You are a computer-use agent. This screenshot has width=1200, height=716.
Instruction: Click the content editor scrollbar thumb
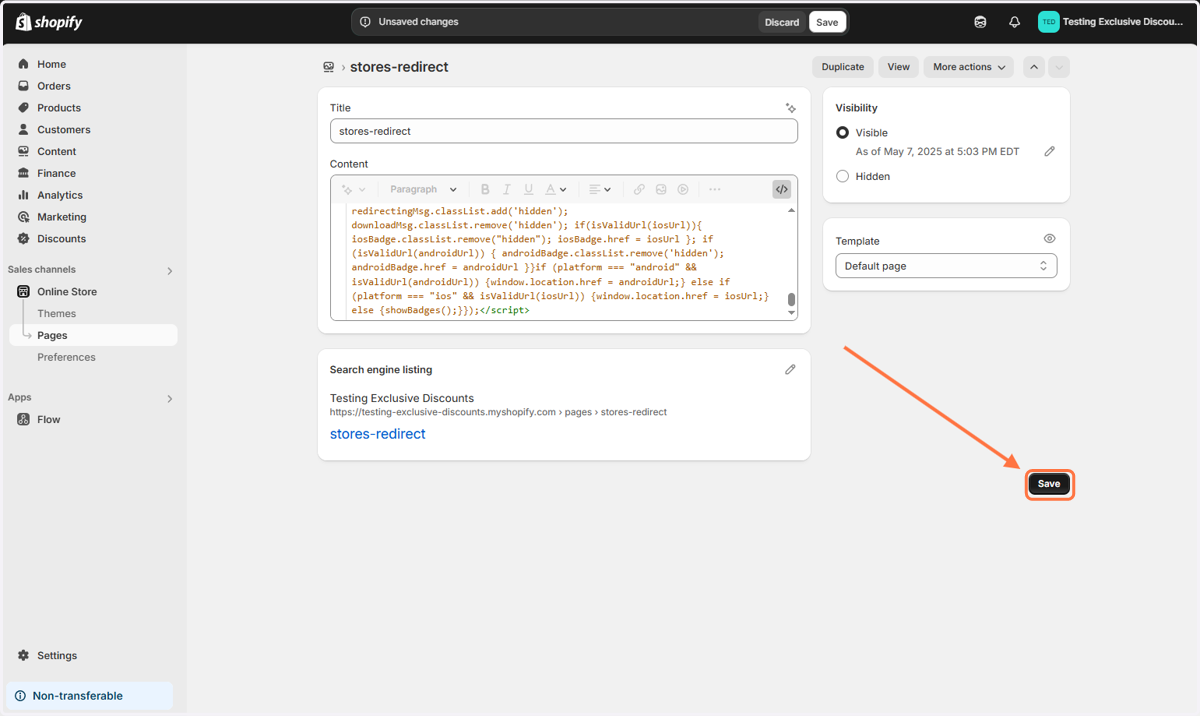pyautogui.click(x=792, y=299)
